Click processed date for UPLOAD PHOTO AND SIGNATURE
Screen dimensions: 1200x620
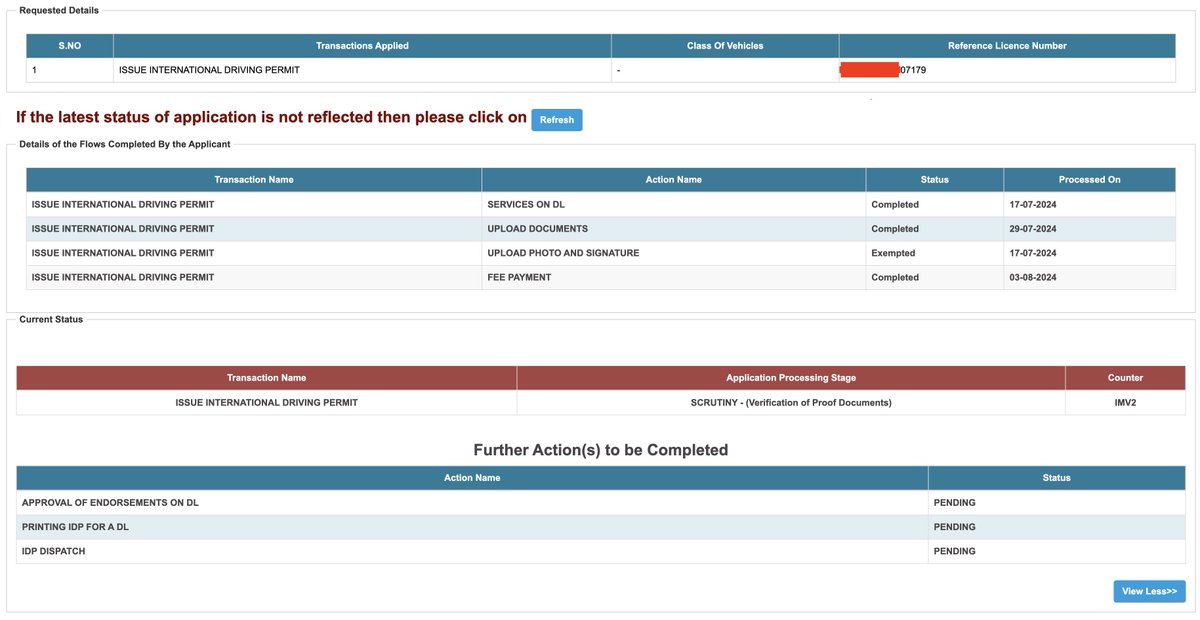pos(1089,253)
